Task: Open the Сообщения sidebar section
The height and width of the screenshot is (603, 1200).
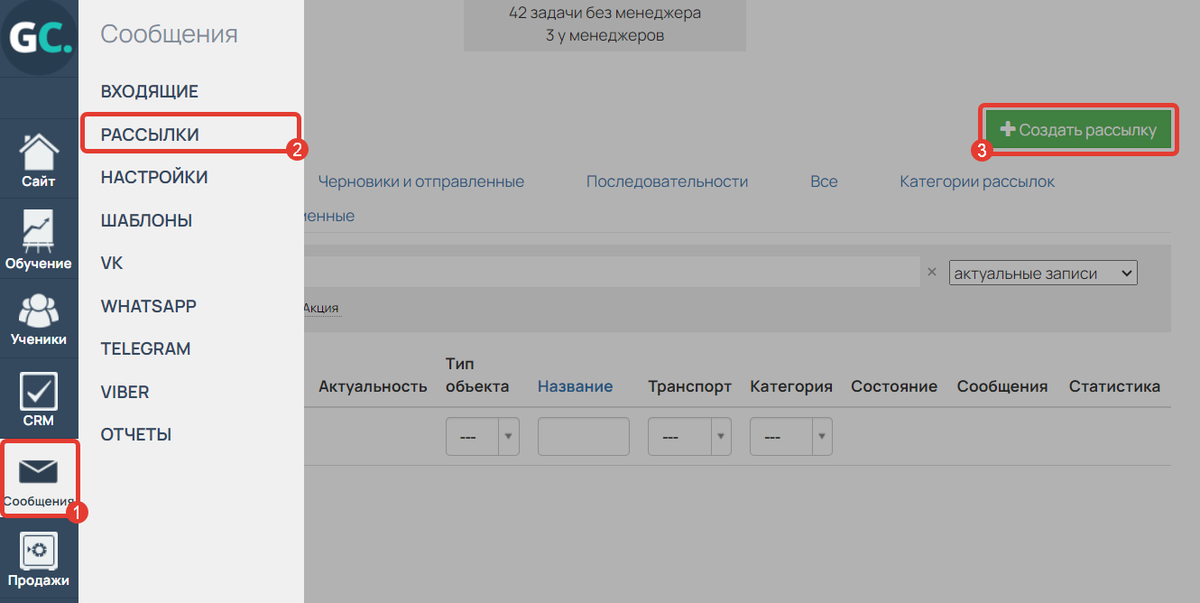Action: coord(38,479)
